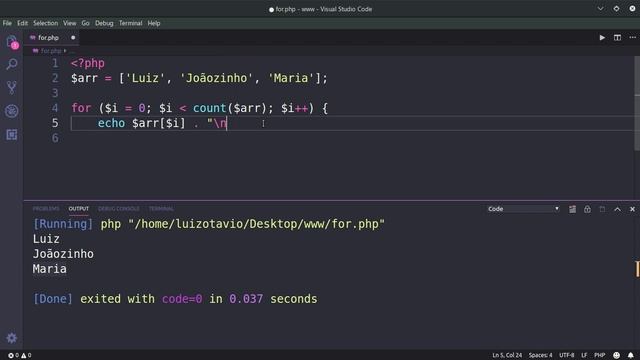640x360 pixels.
Task: Click 'code=0' in the output panel
Action: tap(182, 299)
